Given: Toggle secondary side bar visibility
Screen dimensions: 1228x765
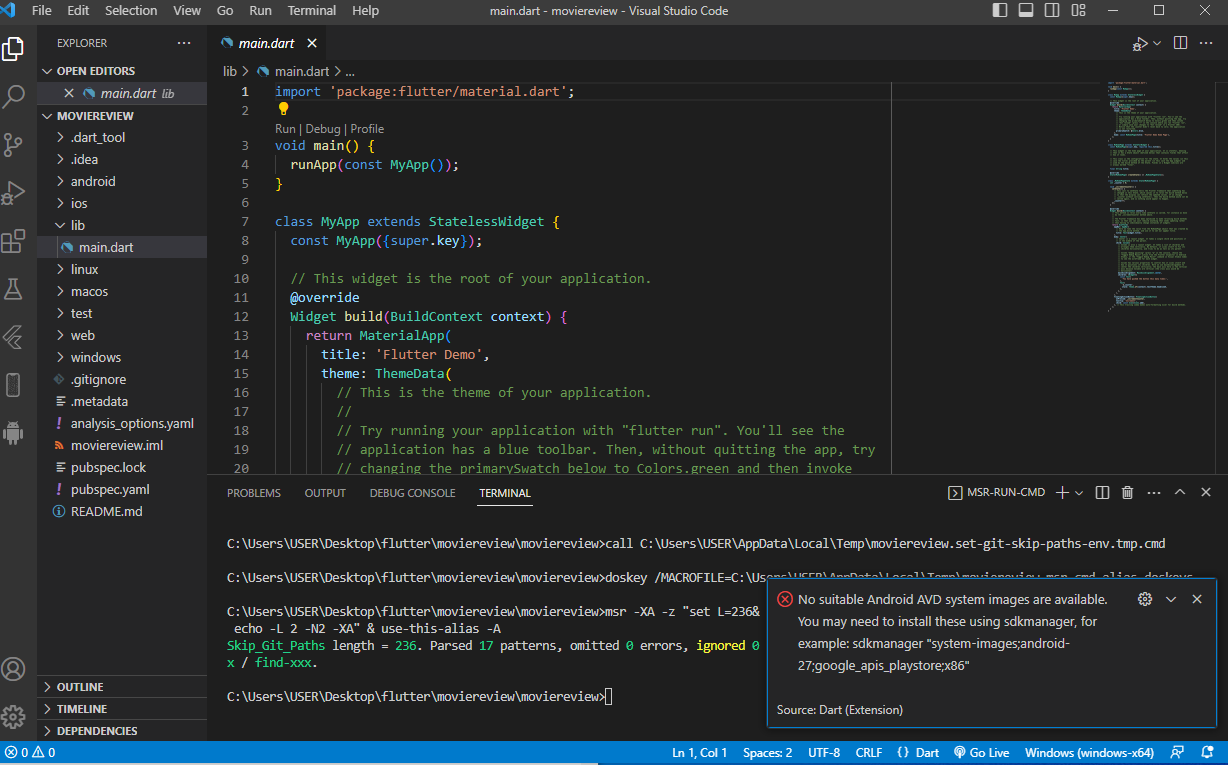Looking at the screenshot, I should (1050, 11).
